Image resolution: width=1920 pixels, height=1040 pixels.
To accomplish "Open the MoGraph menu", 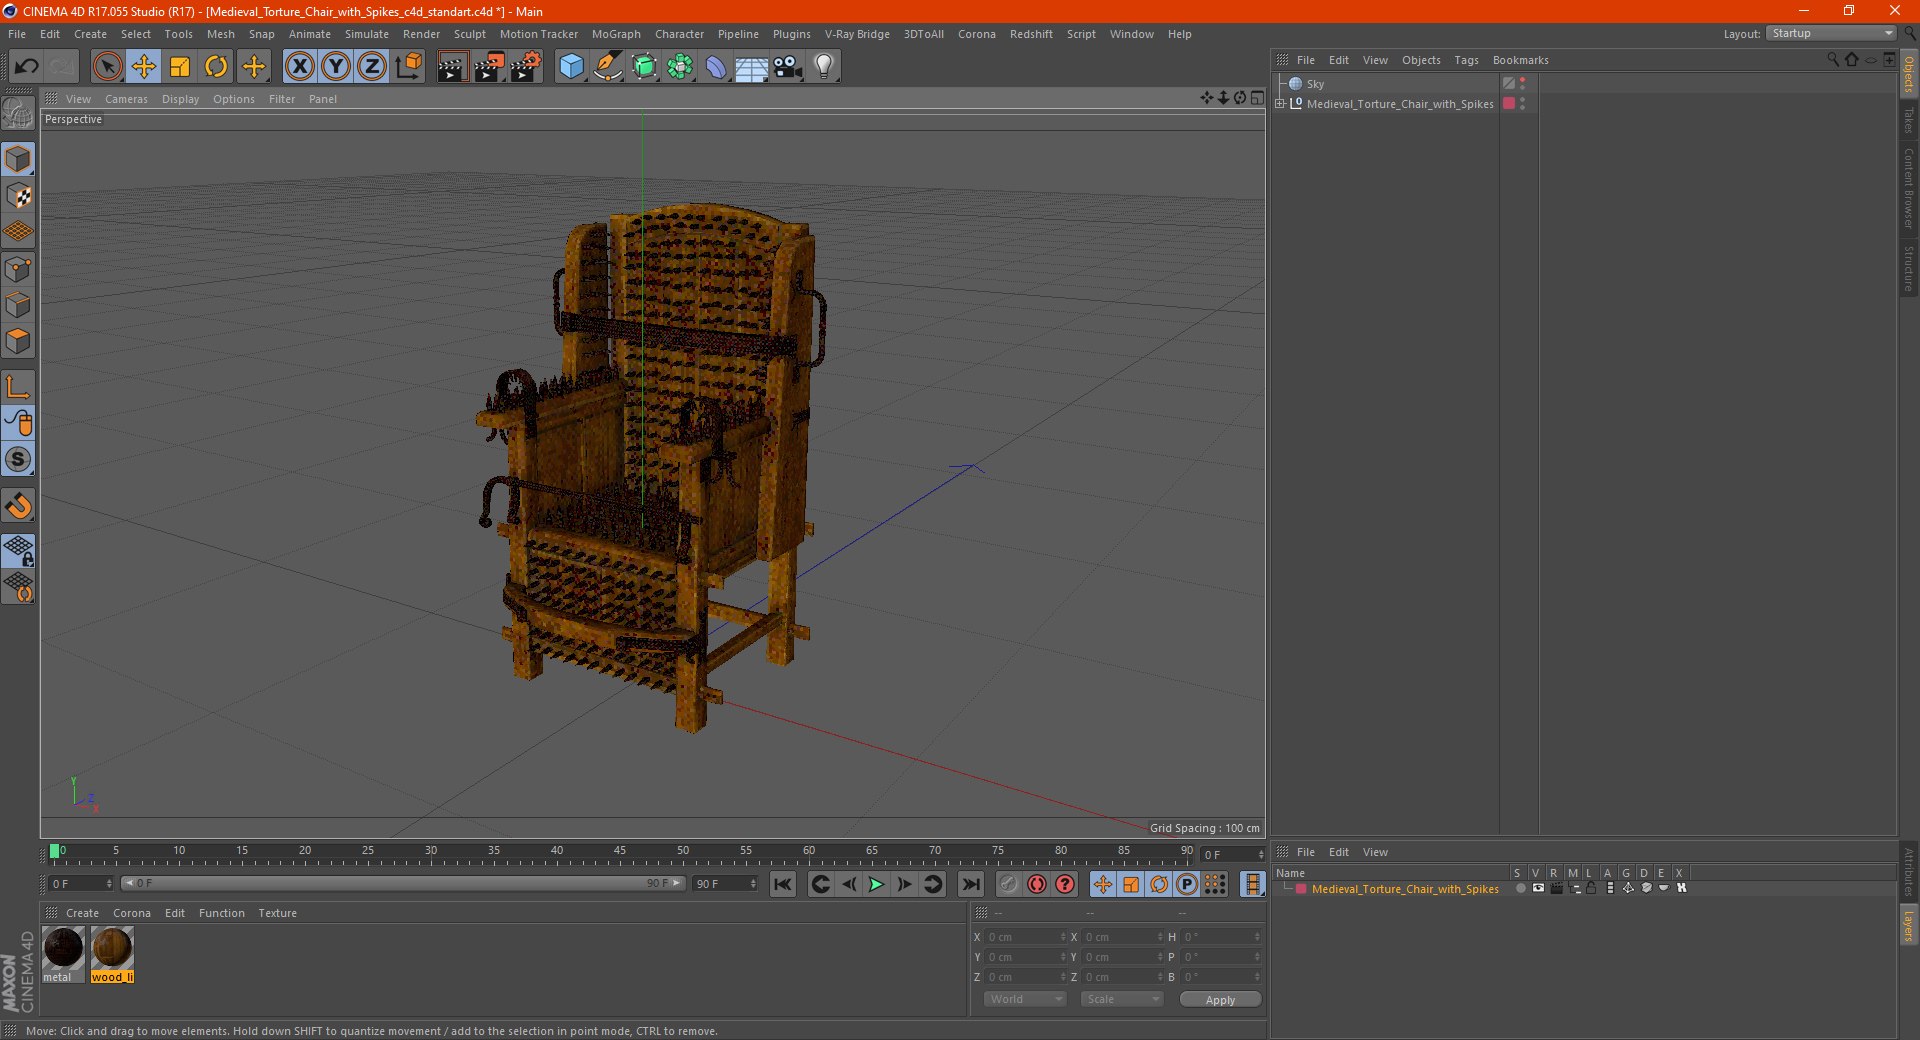I will pyautogui.click(x=616, y=34).
